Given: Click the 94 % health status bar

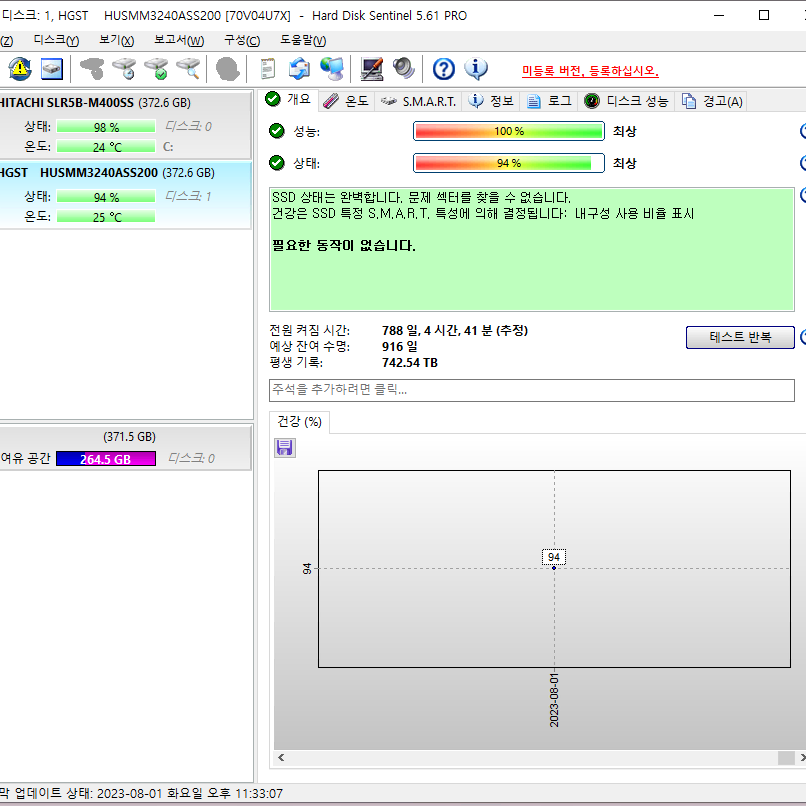Looking at the screenshot, I should (x=509, y=163).
